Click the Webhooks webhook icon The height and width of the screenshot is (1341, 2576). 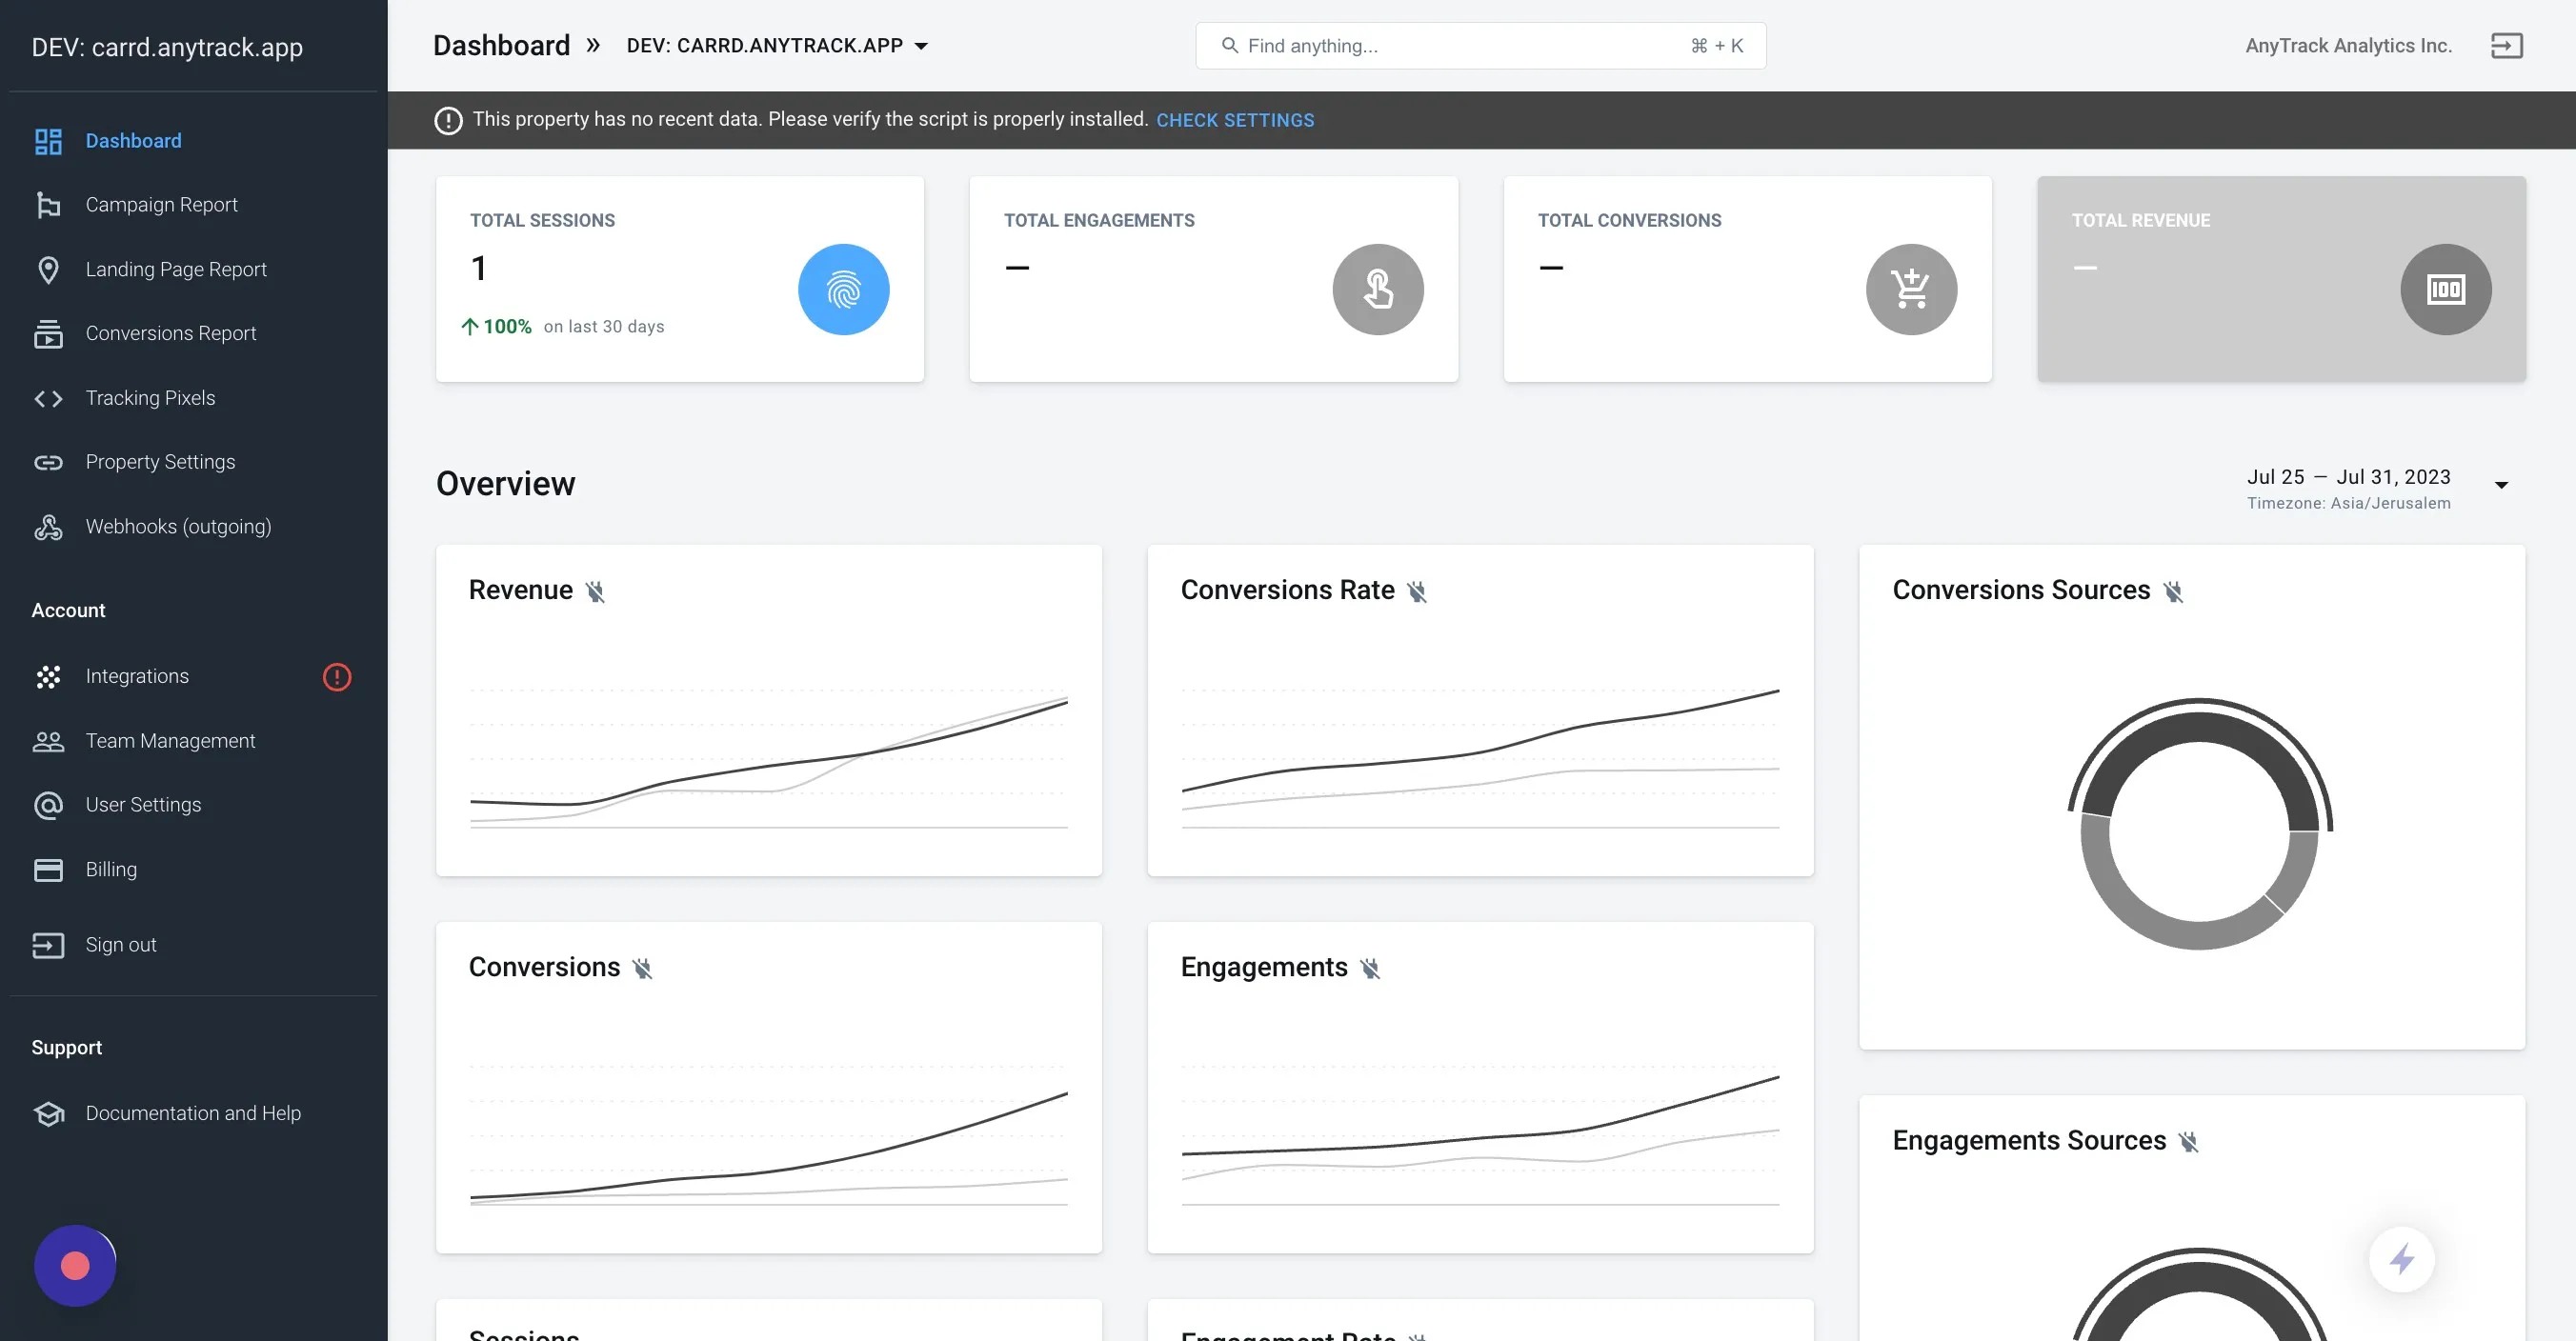[x=48, y=527]
